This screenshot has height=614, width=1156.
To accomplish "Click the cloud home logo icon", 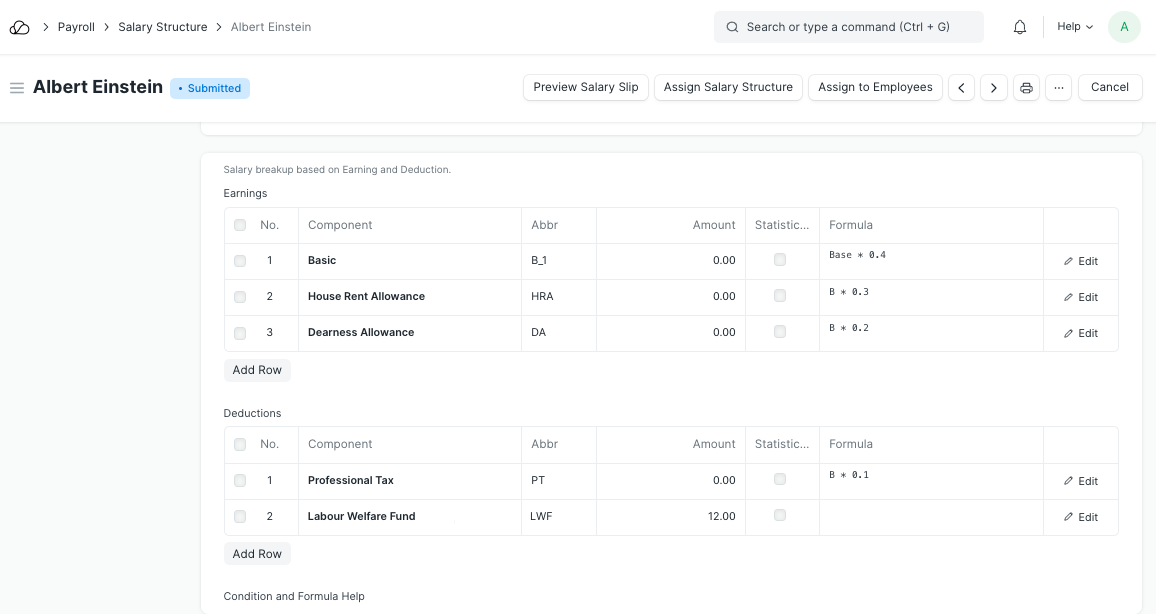I will (x=20, y=27).
